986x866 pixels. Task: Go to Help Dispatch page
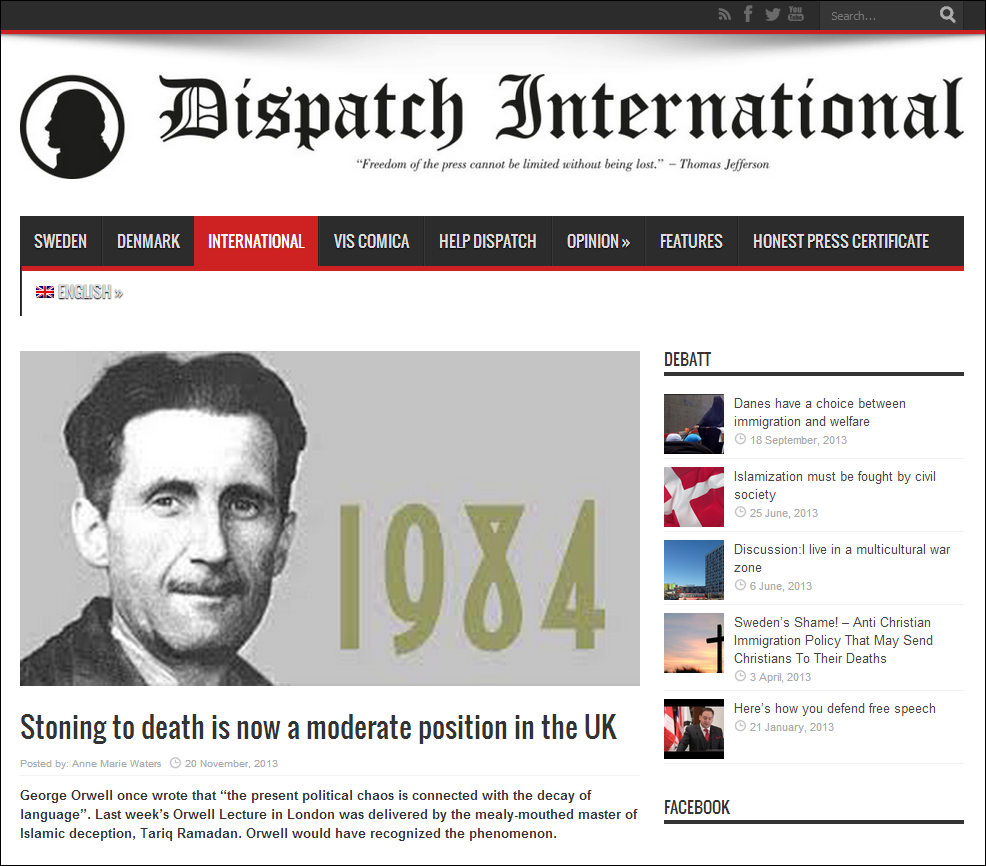[x=487, y=241]
